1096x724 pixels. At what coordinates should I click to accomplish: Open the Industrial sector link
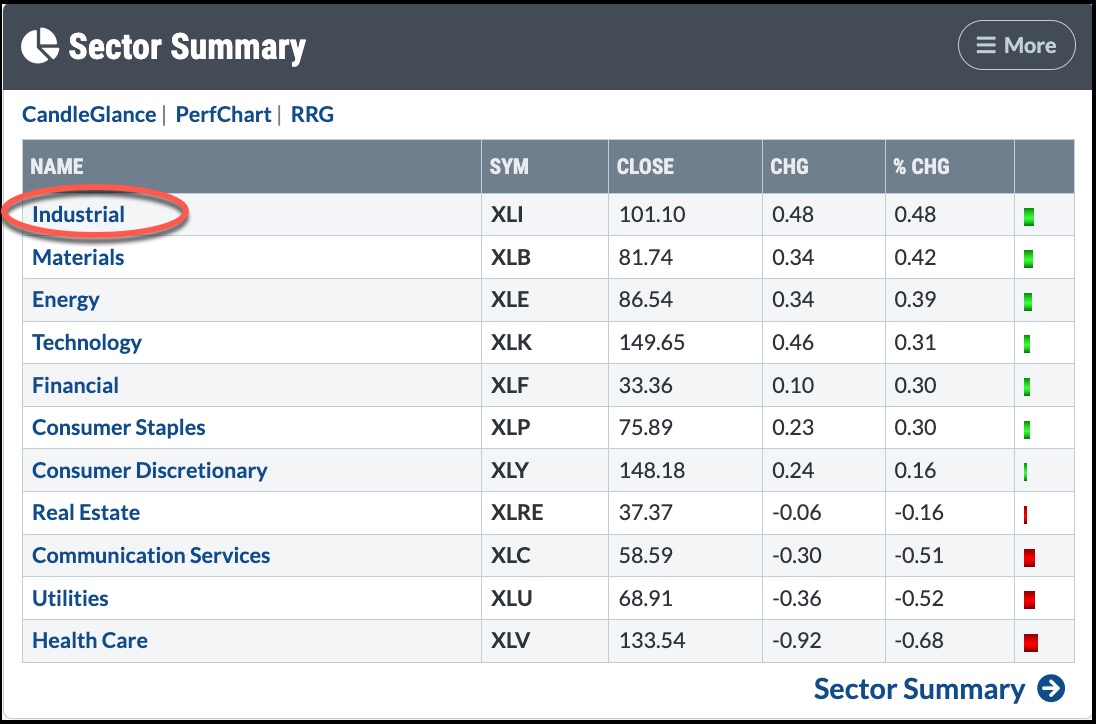(79, 215)
